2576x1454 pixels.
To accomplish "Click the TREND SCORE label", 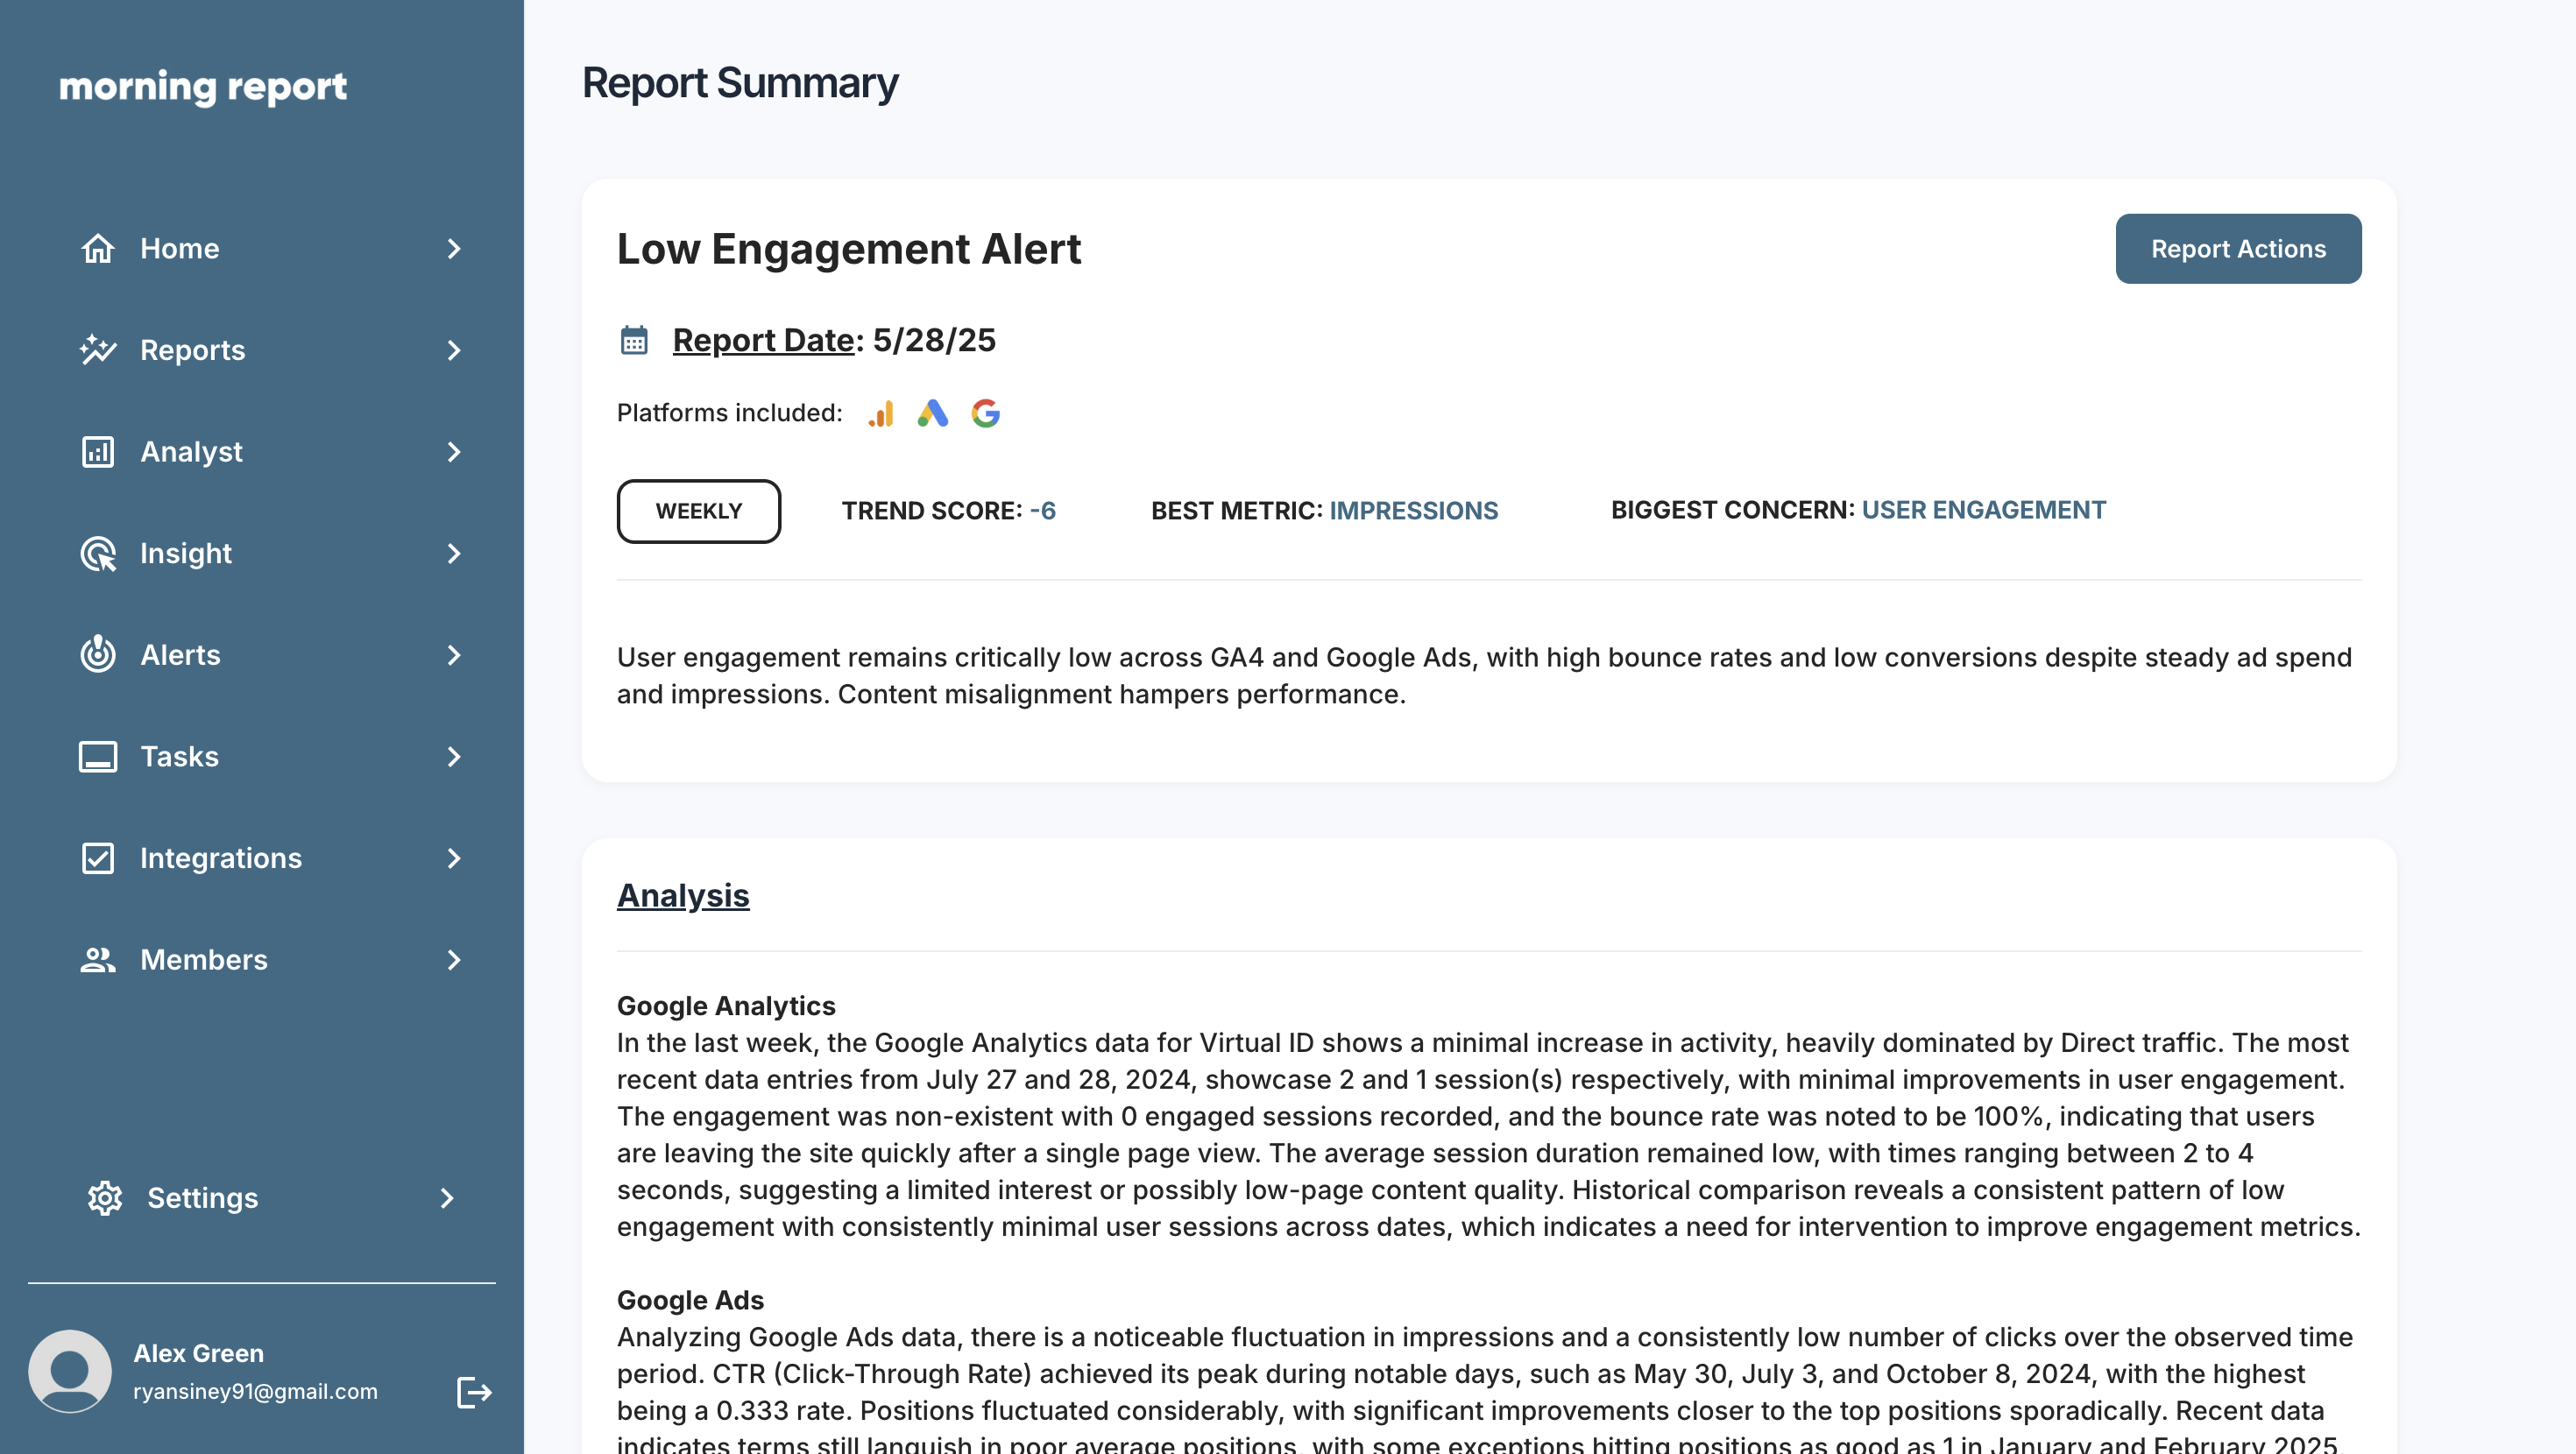I will 932,511.
